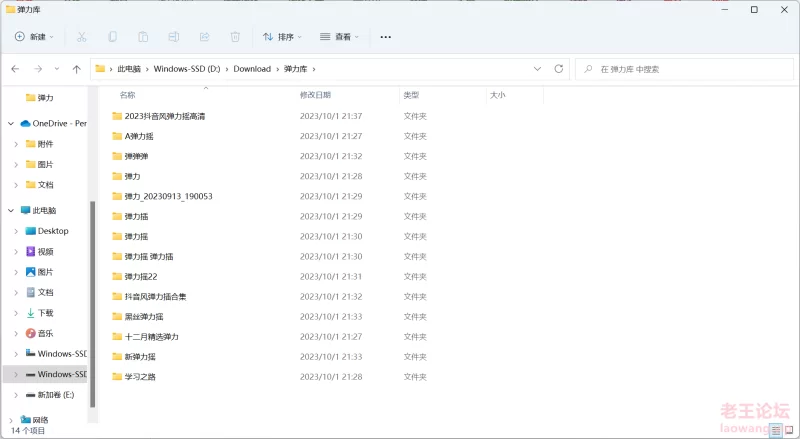The height and width of the screenshot is (439, 800).
Task: Open recent locations dropdown arrow
Action: coord(57,69)
